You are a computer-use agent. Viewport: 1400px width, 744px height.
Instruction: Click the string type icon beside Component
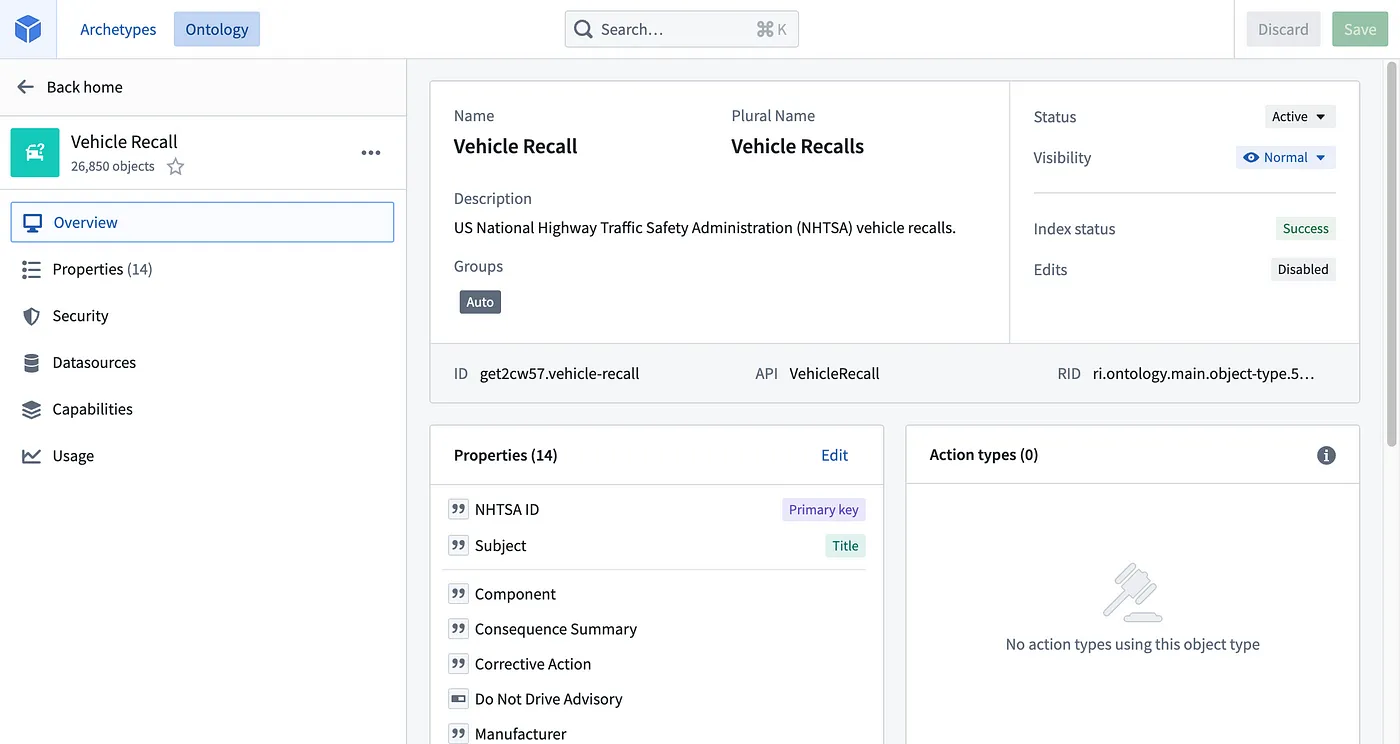click(x=458, y=594)
